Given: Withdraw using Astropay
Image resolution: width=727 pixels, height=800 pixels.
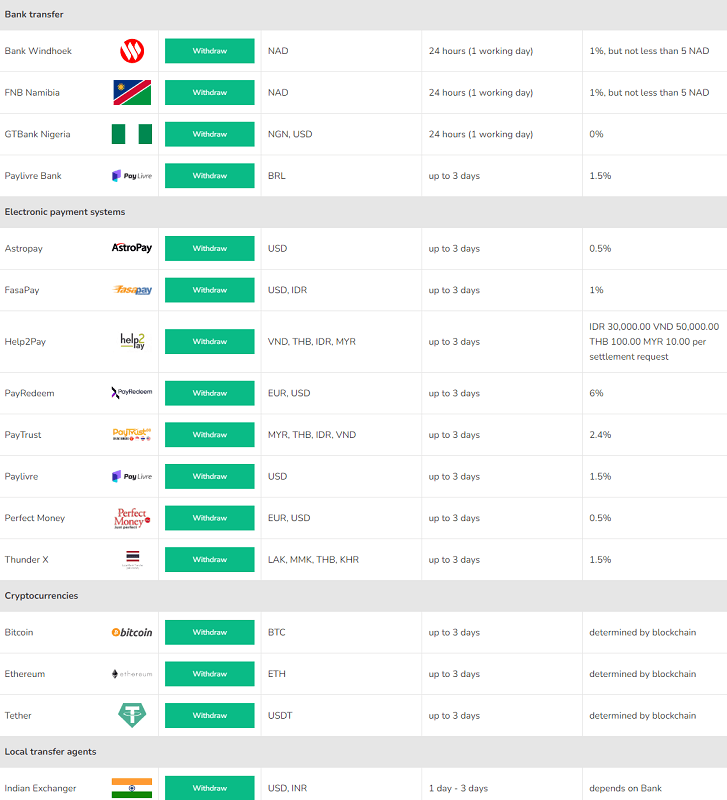Looking at the screenshot, I should (210, 248).
